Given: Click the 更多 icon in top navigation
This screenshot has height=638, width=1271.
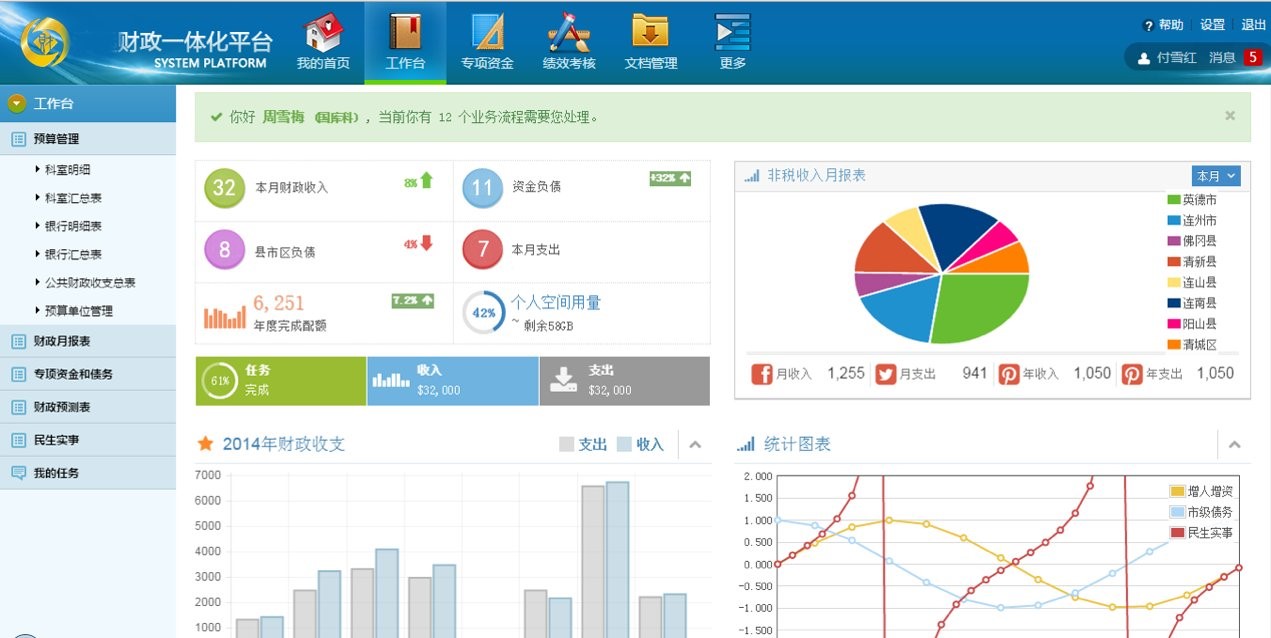Looking at the screenshot, I should (x=732, y=33).
